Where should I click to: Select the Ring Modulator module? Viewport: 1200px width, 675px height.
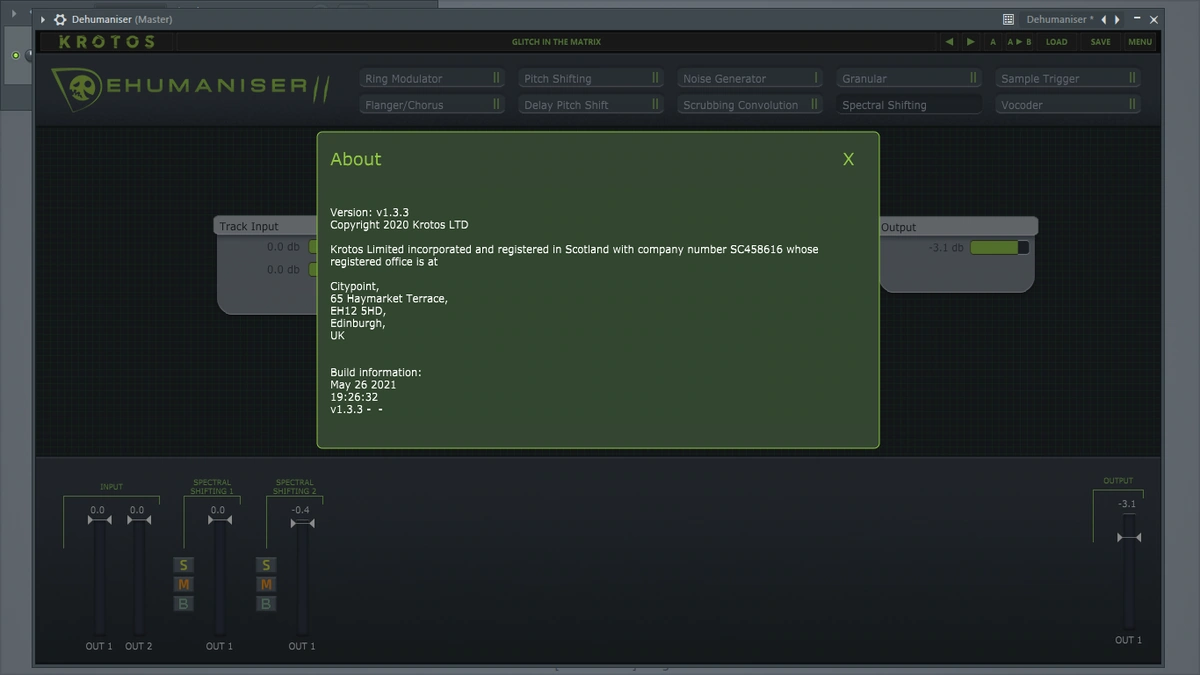point(431,78)
